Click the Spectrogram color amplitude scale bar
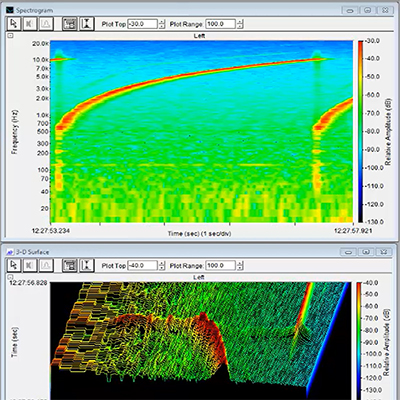Image resolution: width=400 pixels, height=400 pixels. click(361, 131)
